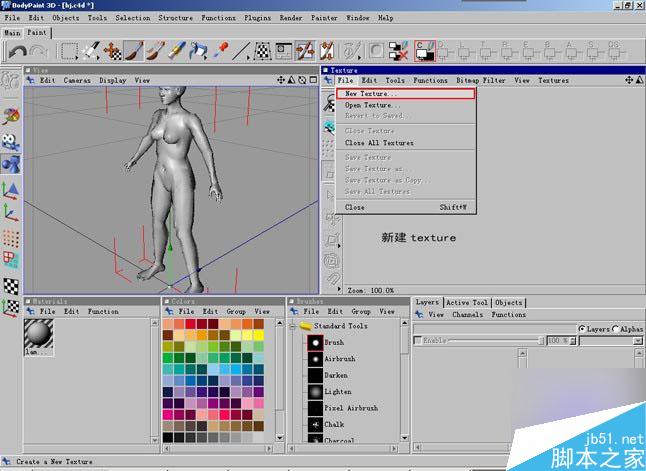The image size is (646, 471).
Task: Open Group menu in Colors panel
Action: [236, 312]
